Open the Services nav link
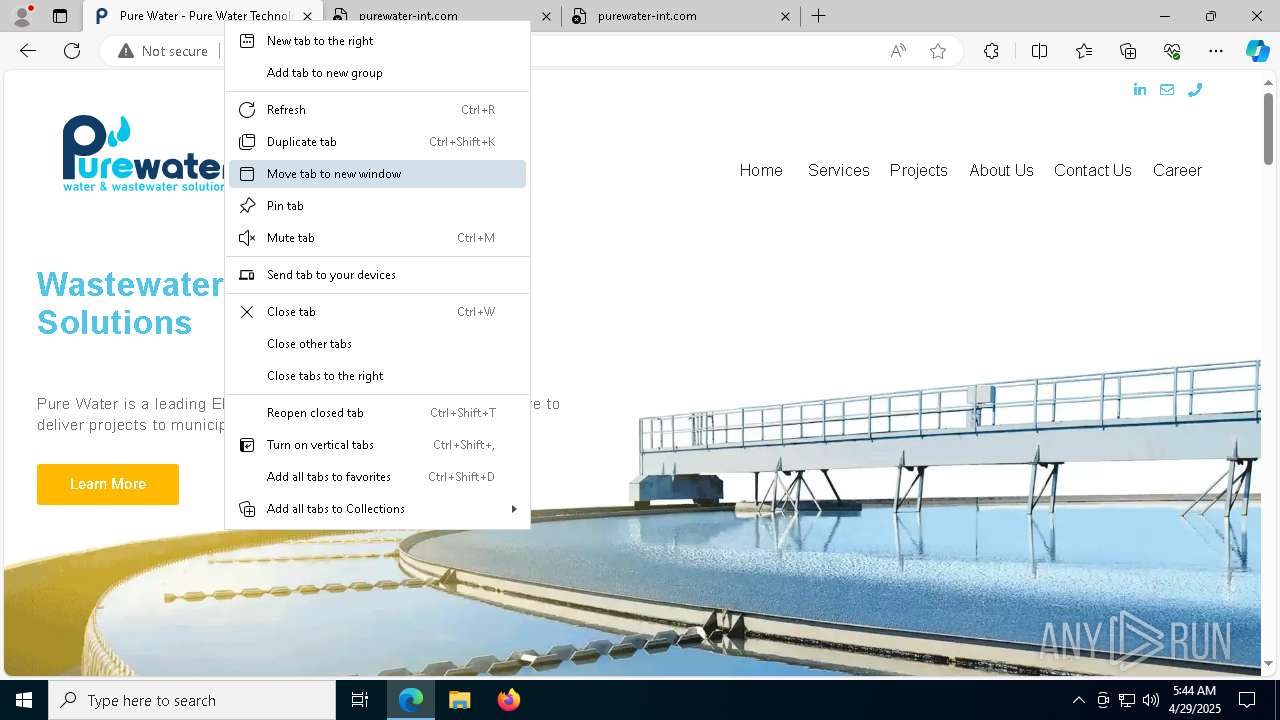 point(839,170)
